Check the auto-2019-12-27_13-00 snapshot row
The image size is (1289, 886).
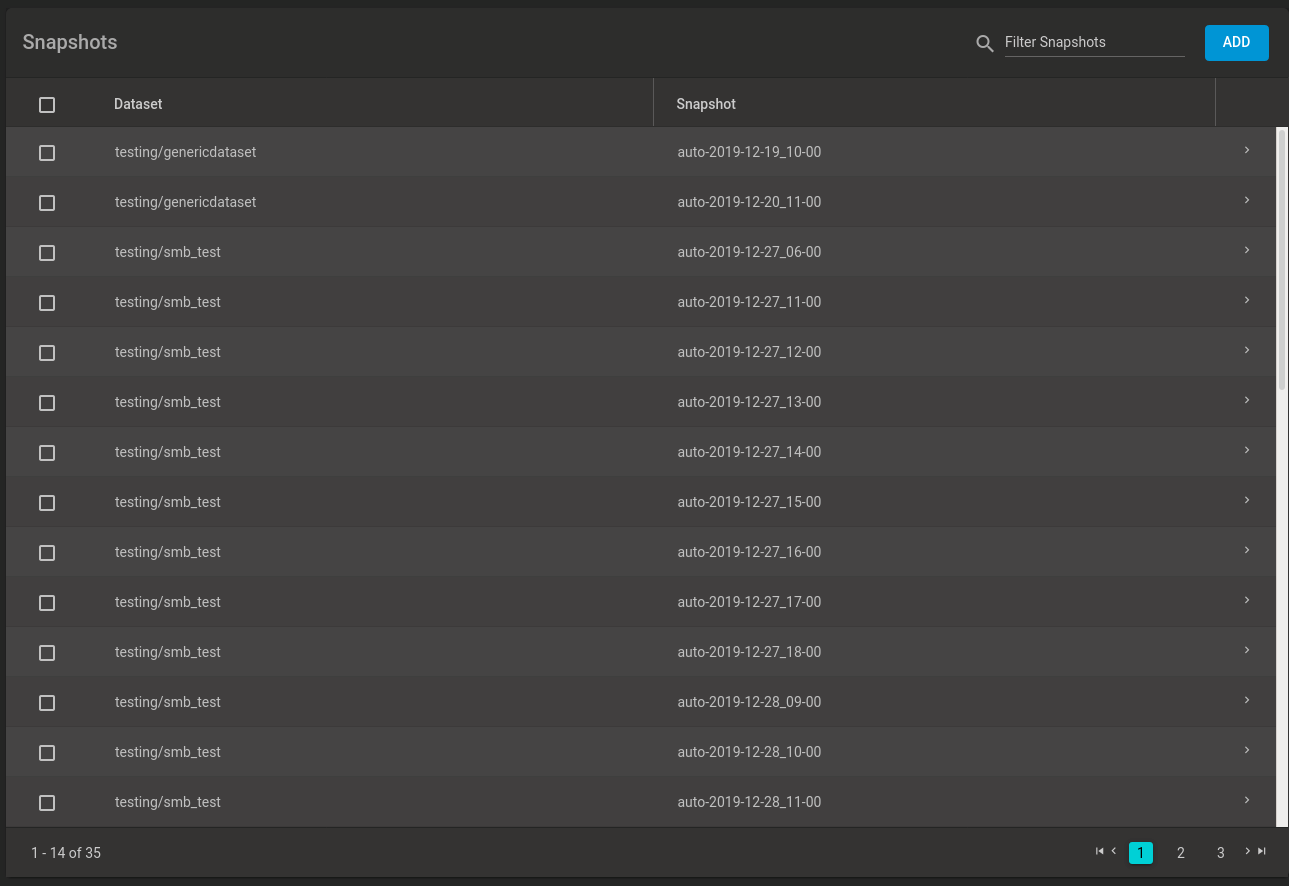(47, 403)
